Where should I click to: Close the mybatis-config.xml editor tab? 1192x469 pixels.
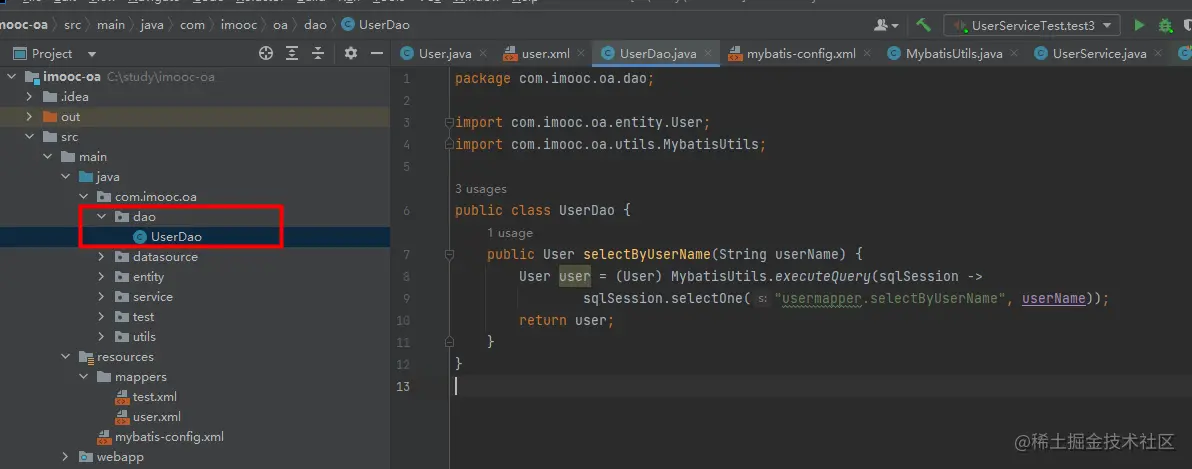pyautogui.click(x=868, y=53)
